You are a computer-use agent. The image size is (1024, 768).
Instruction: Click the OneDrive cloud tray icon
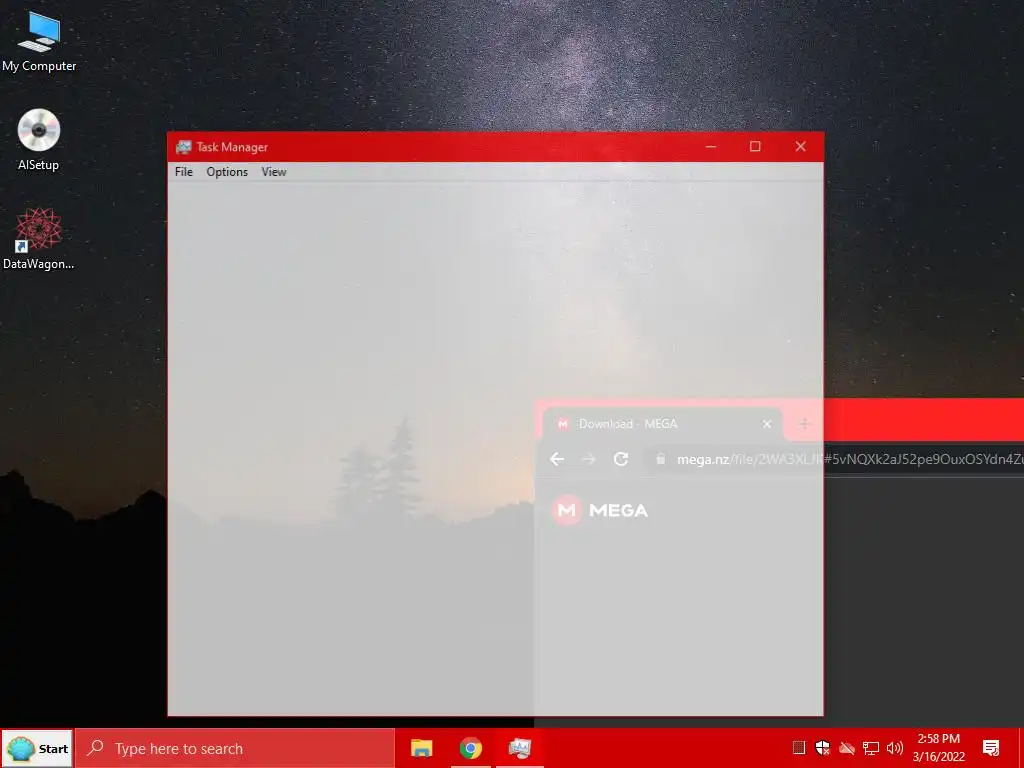(847, 748)
